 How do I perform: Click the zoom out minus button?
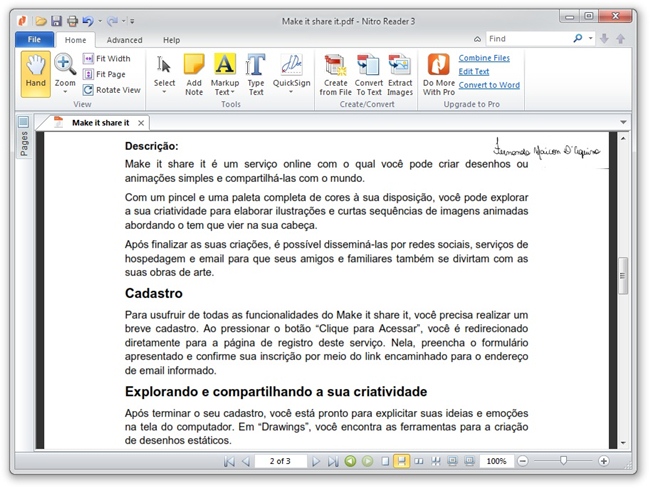523,461
